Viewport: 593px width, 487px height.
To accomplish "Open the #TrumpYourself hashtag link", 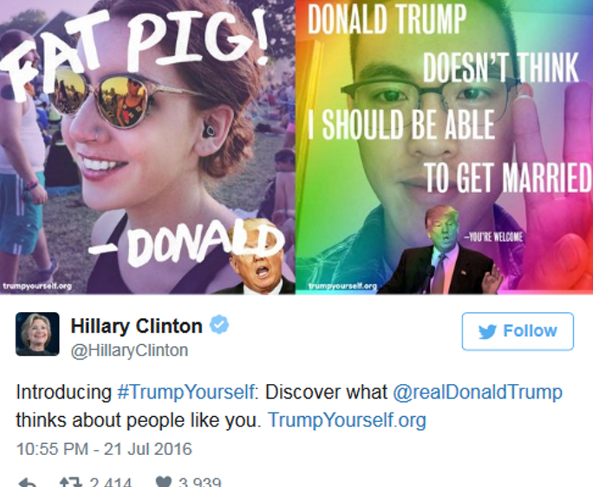I will 186,392.
